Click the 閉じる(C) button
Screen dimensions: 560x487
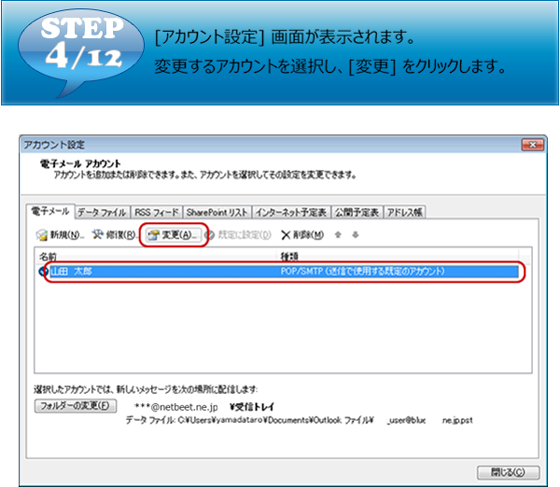pos(508,472)
